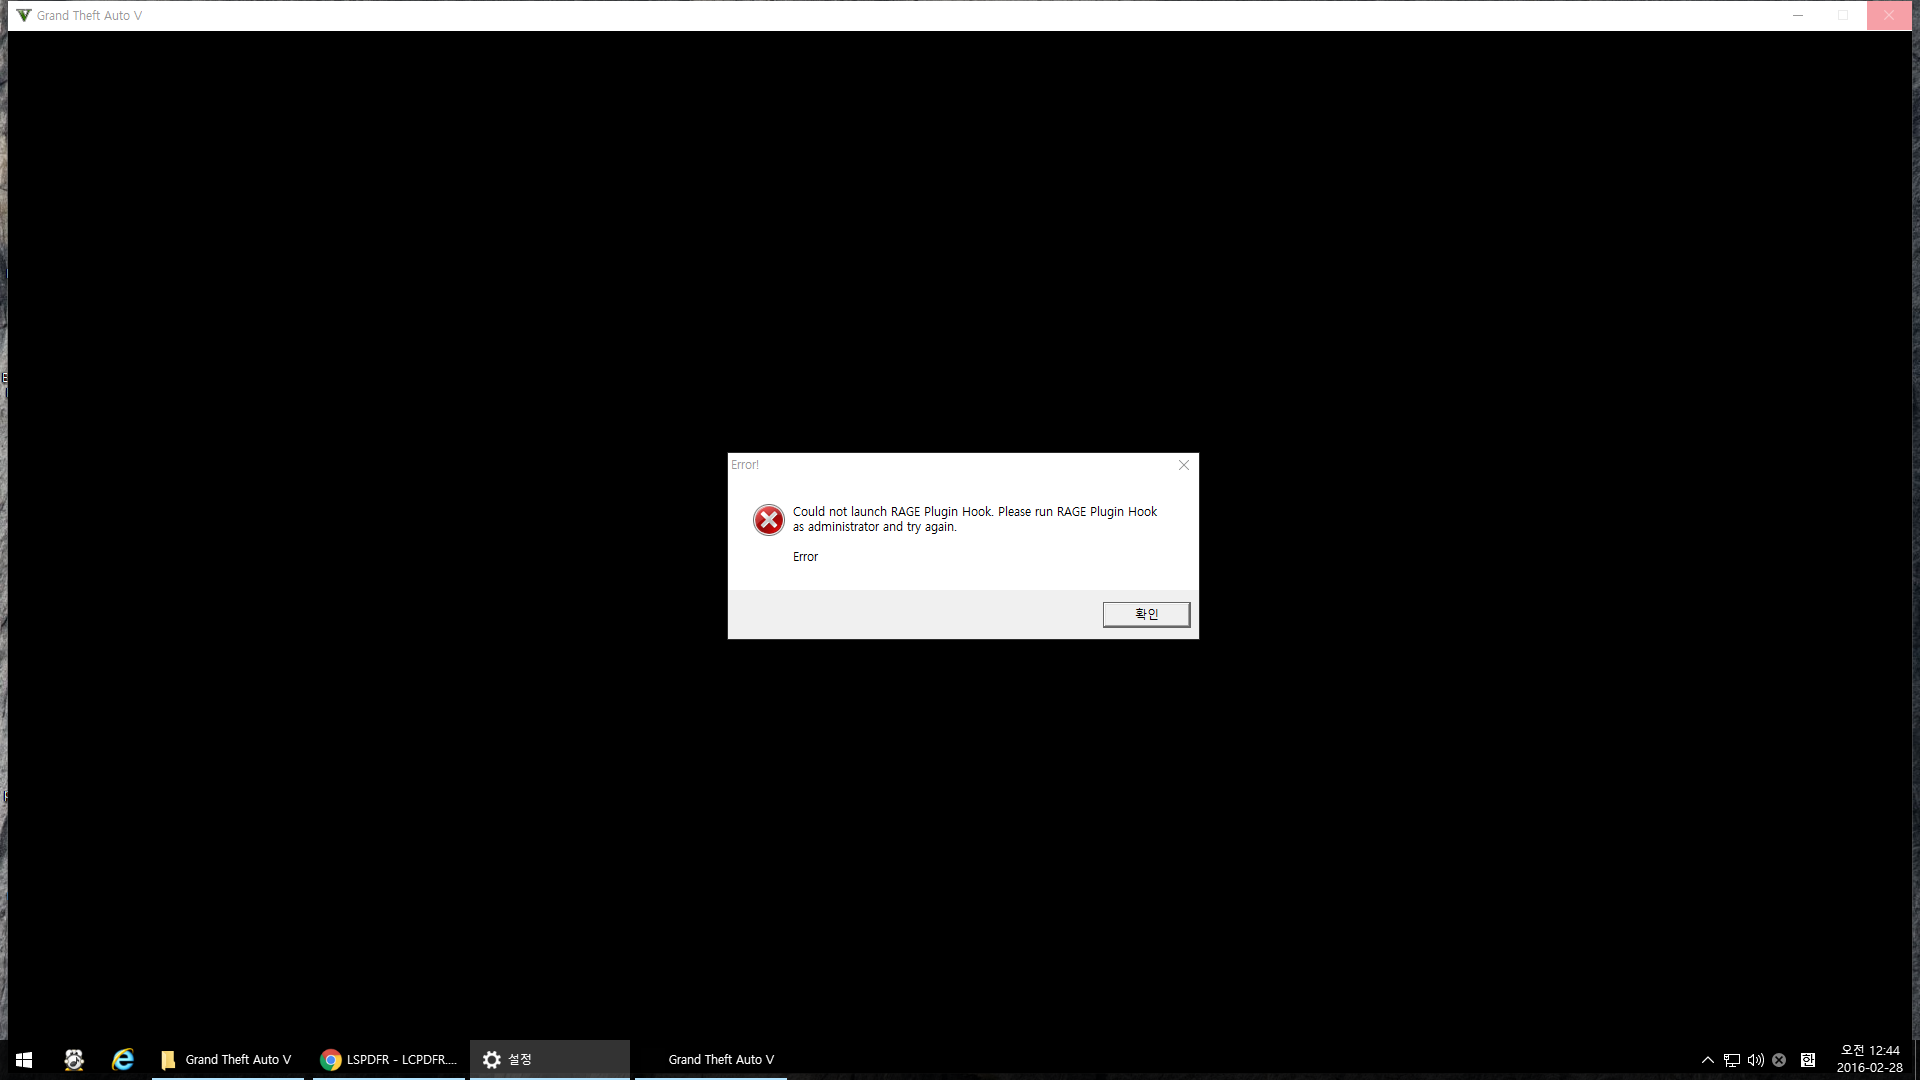Close the Grand Theft Auto V window
Screen dimensions: 1920x1080
[1889, 15]
